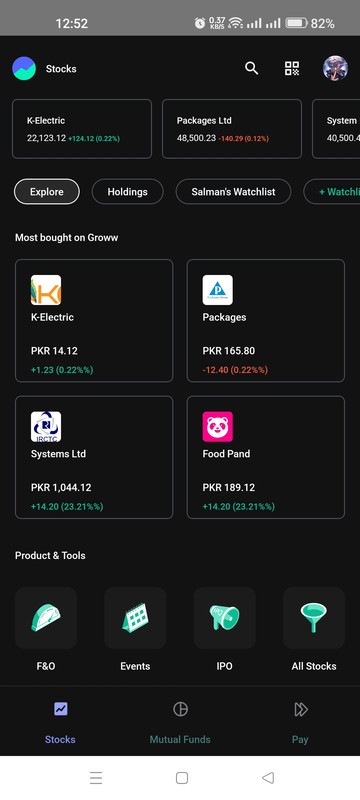360x800 pixels.
Task: Open the Stocks bottom tab
Action: point(60,722)
